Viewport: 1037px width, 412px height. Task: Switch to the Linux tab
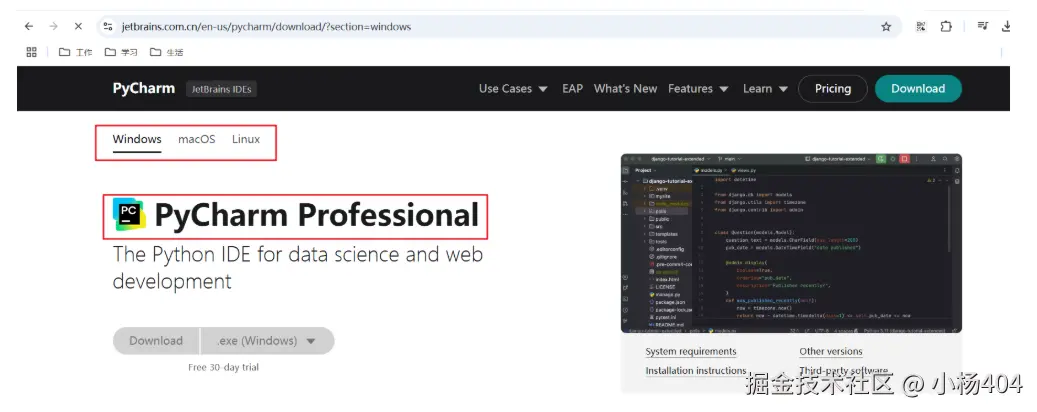point(246,140)
